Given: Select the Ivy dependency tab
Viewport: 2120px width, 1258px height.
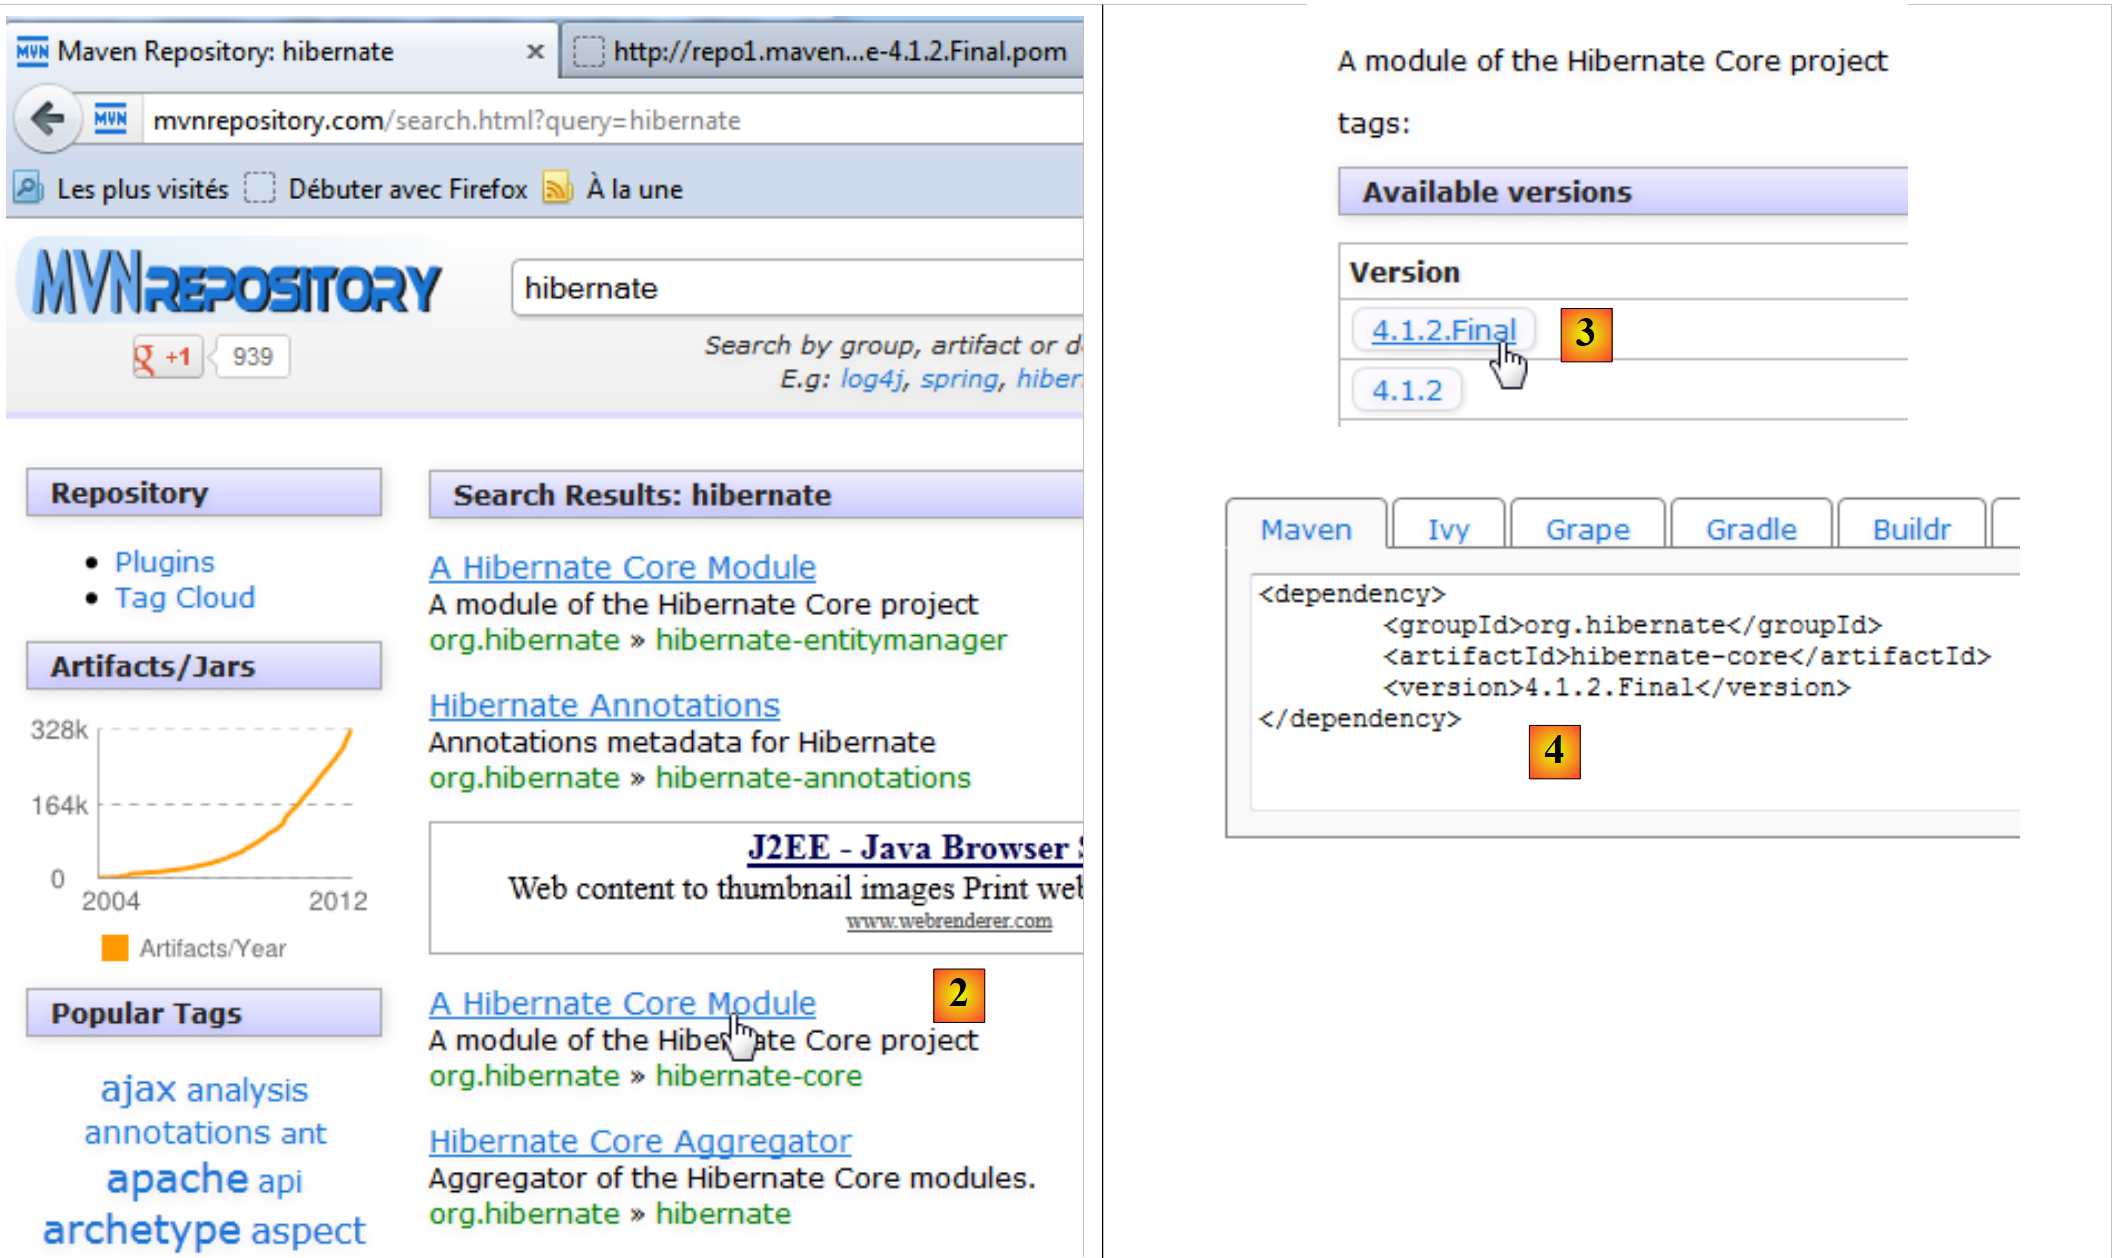Looking at the screenshot, I should [1448, 528].
